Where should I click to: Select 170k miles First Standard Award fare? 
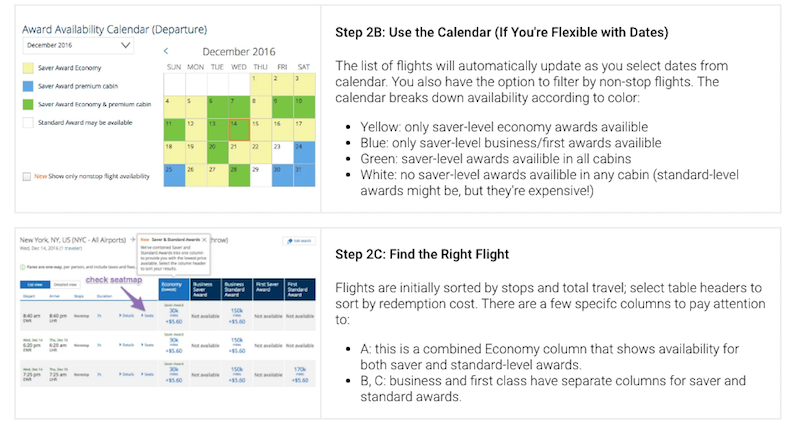[x=300, y=374]
